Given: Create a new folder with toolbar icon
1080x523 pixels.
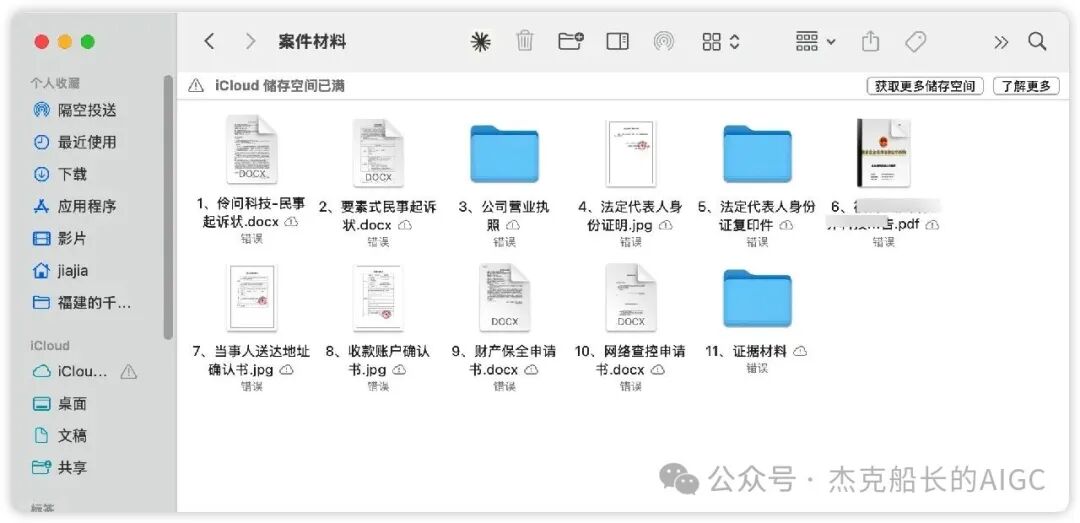Looking at the screenshot, I should [571, 41].
